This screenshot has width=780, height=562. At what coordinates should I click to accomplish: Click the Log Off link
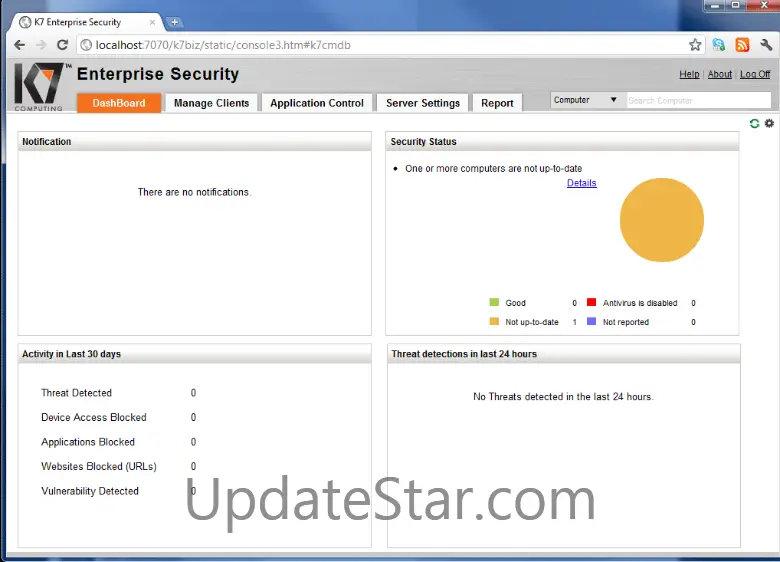755,74
